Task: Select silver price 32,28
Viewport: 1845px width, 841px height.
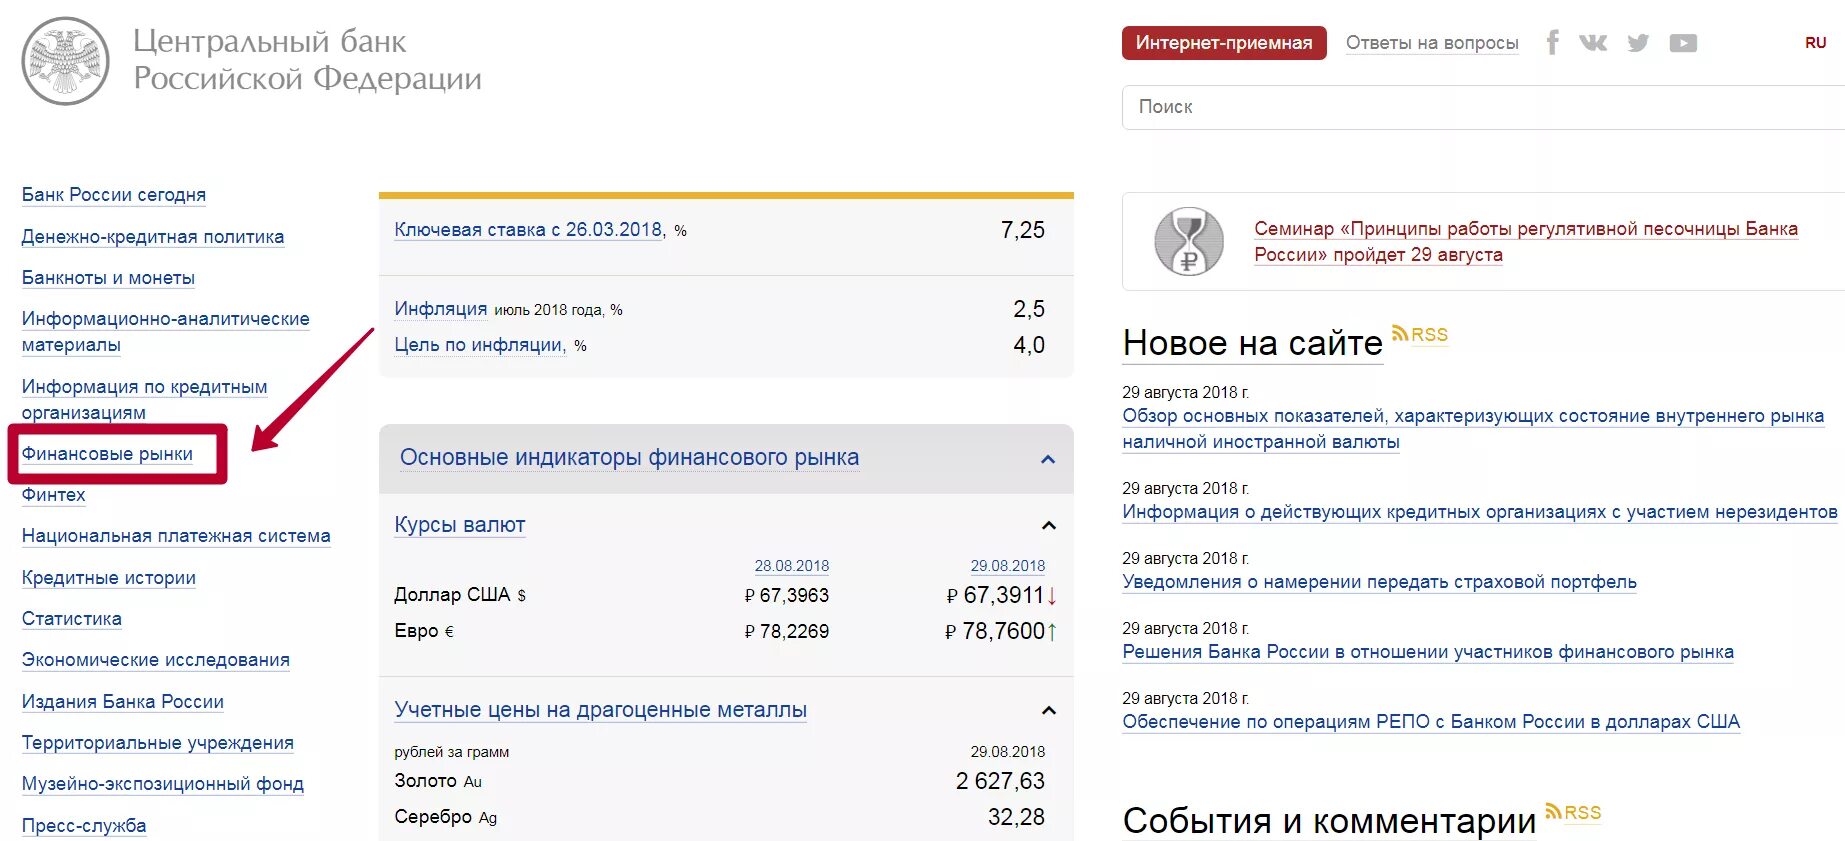Action: pyautogui.click(x=1016, y=817)
